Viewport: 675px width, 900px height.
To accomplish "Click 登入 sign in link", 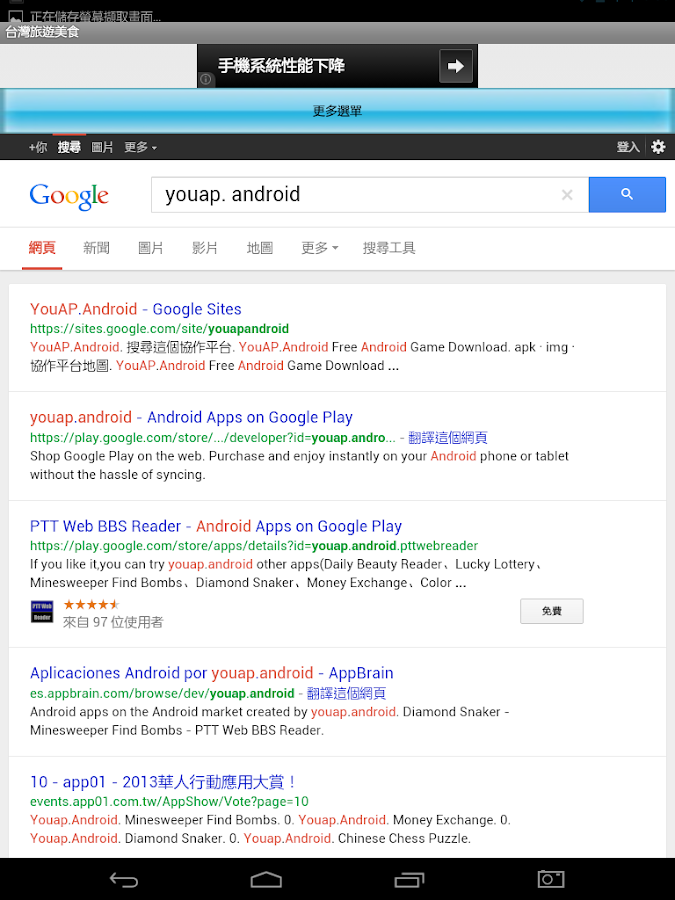I will [628, 147].
